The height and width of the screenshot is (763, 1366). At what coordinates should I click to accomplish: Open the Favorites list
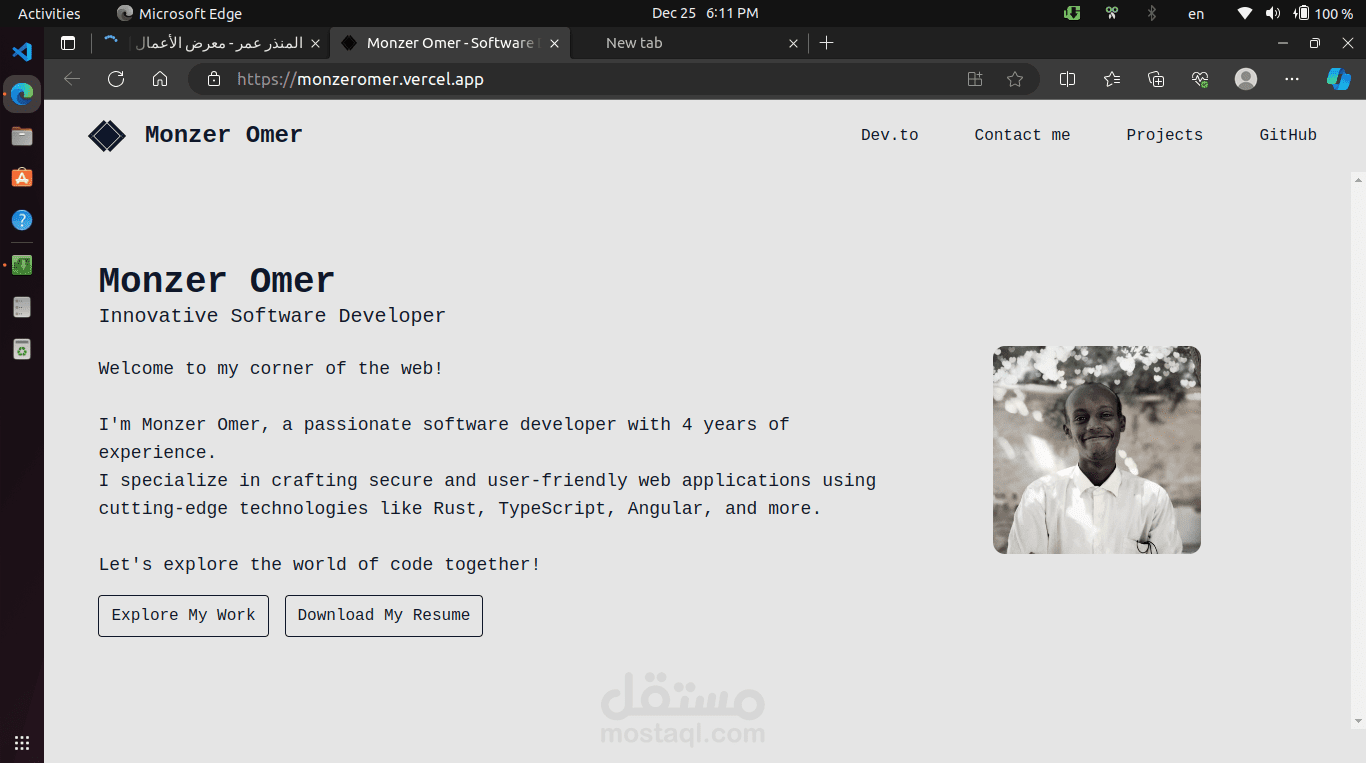tap(1112, 79)
